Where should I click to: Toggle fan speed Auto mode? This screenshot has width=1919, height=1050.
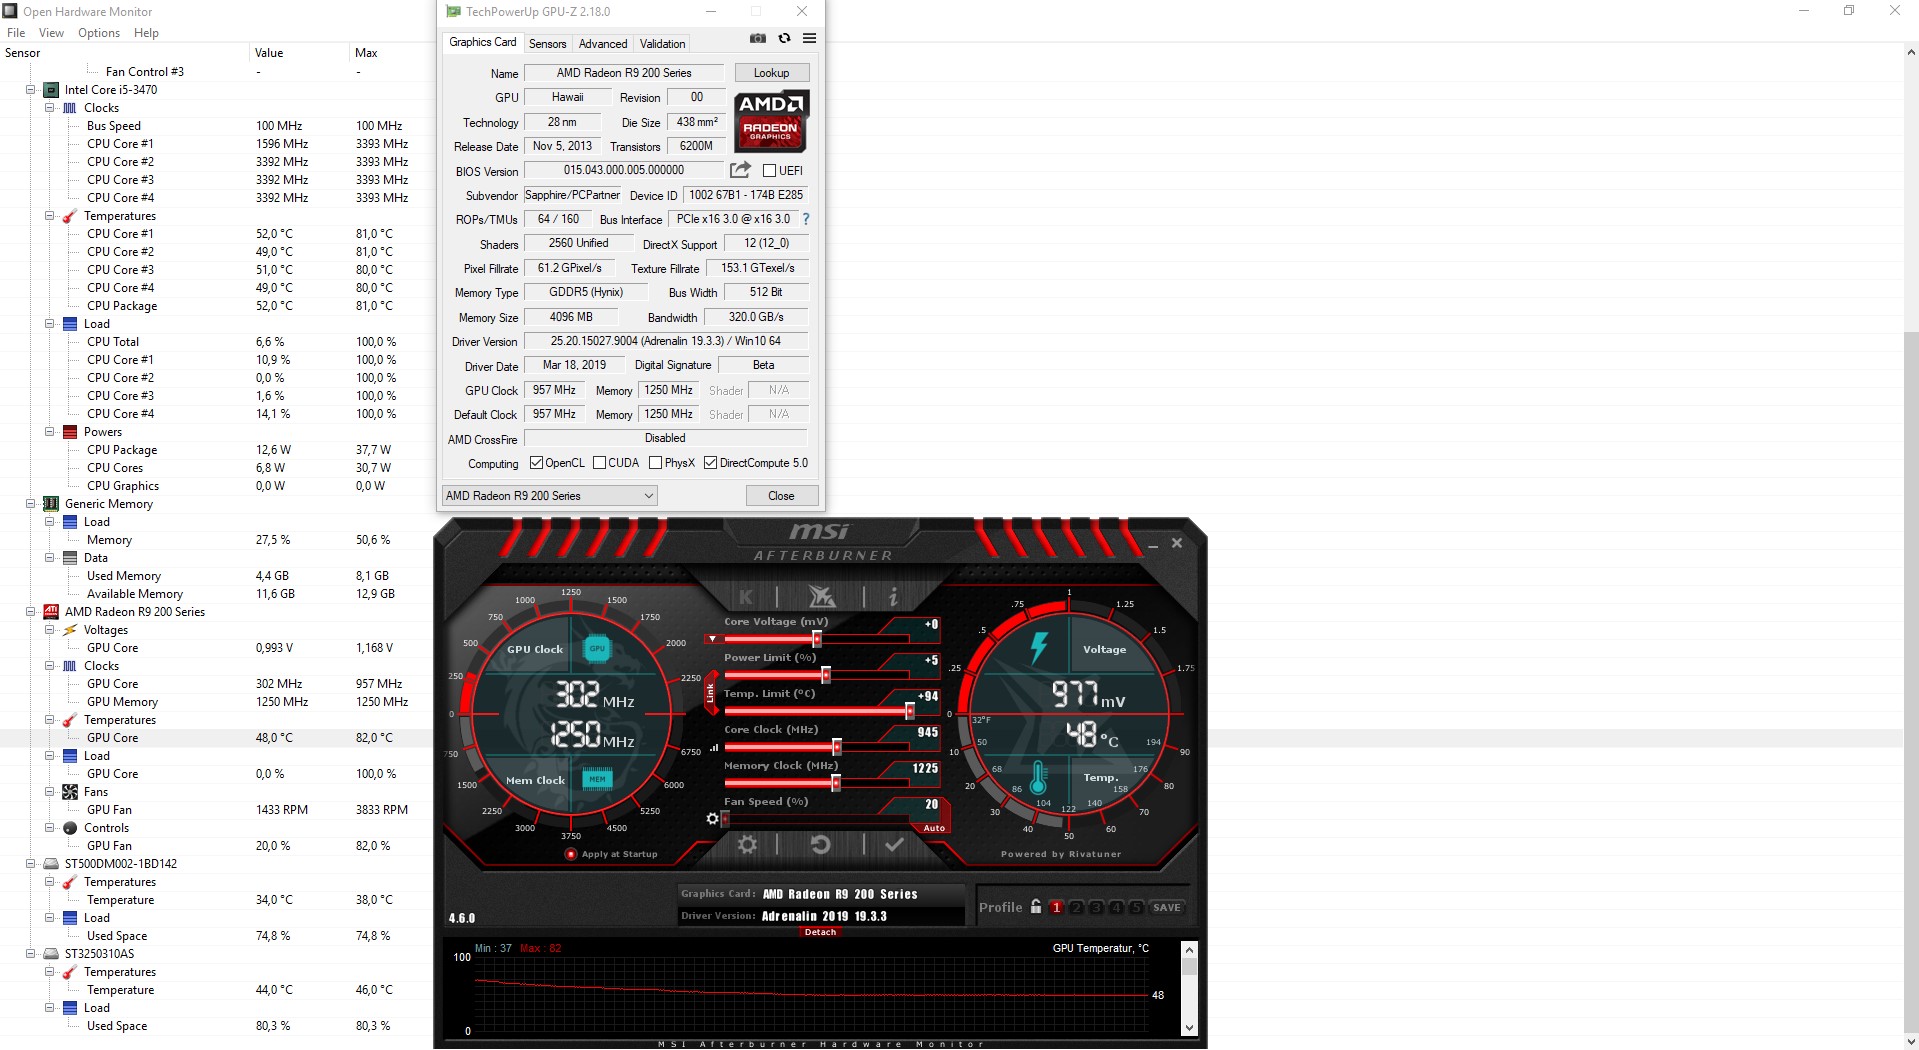point(934,828)
